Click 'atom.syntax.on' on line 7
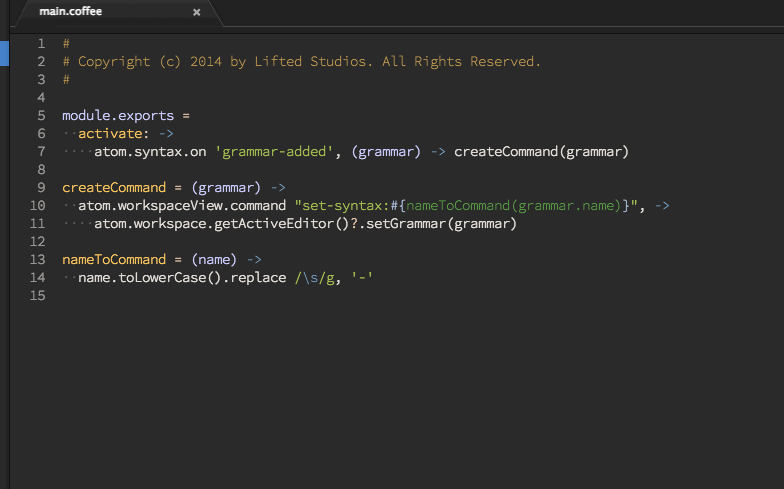 click(150, 152)
